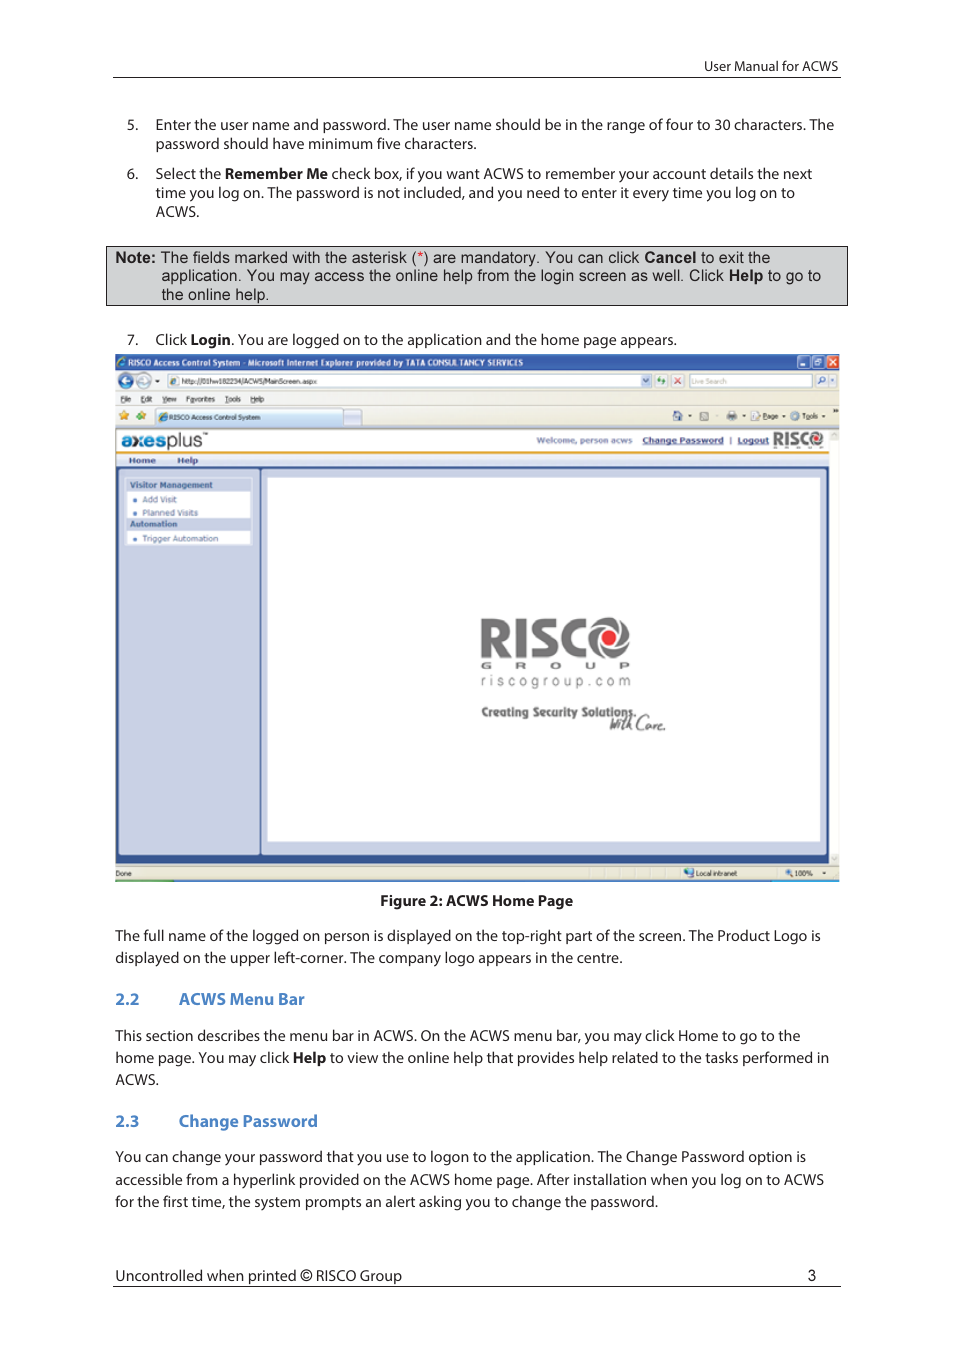Click the green Refresh icon
This screenshot has height=1350, width=954.
pyautogui.click(x=661, y=381)
